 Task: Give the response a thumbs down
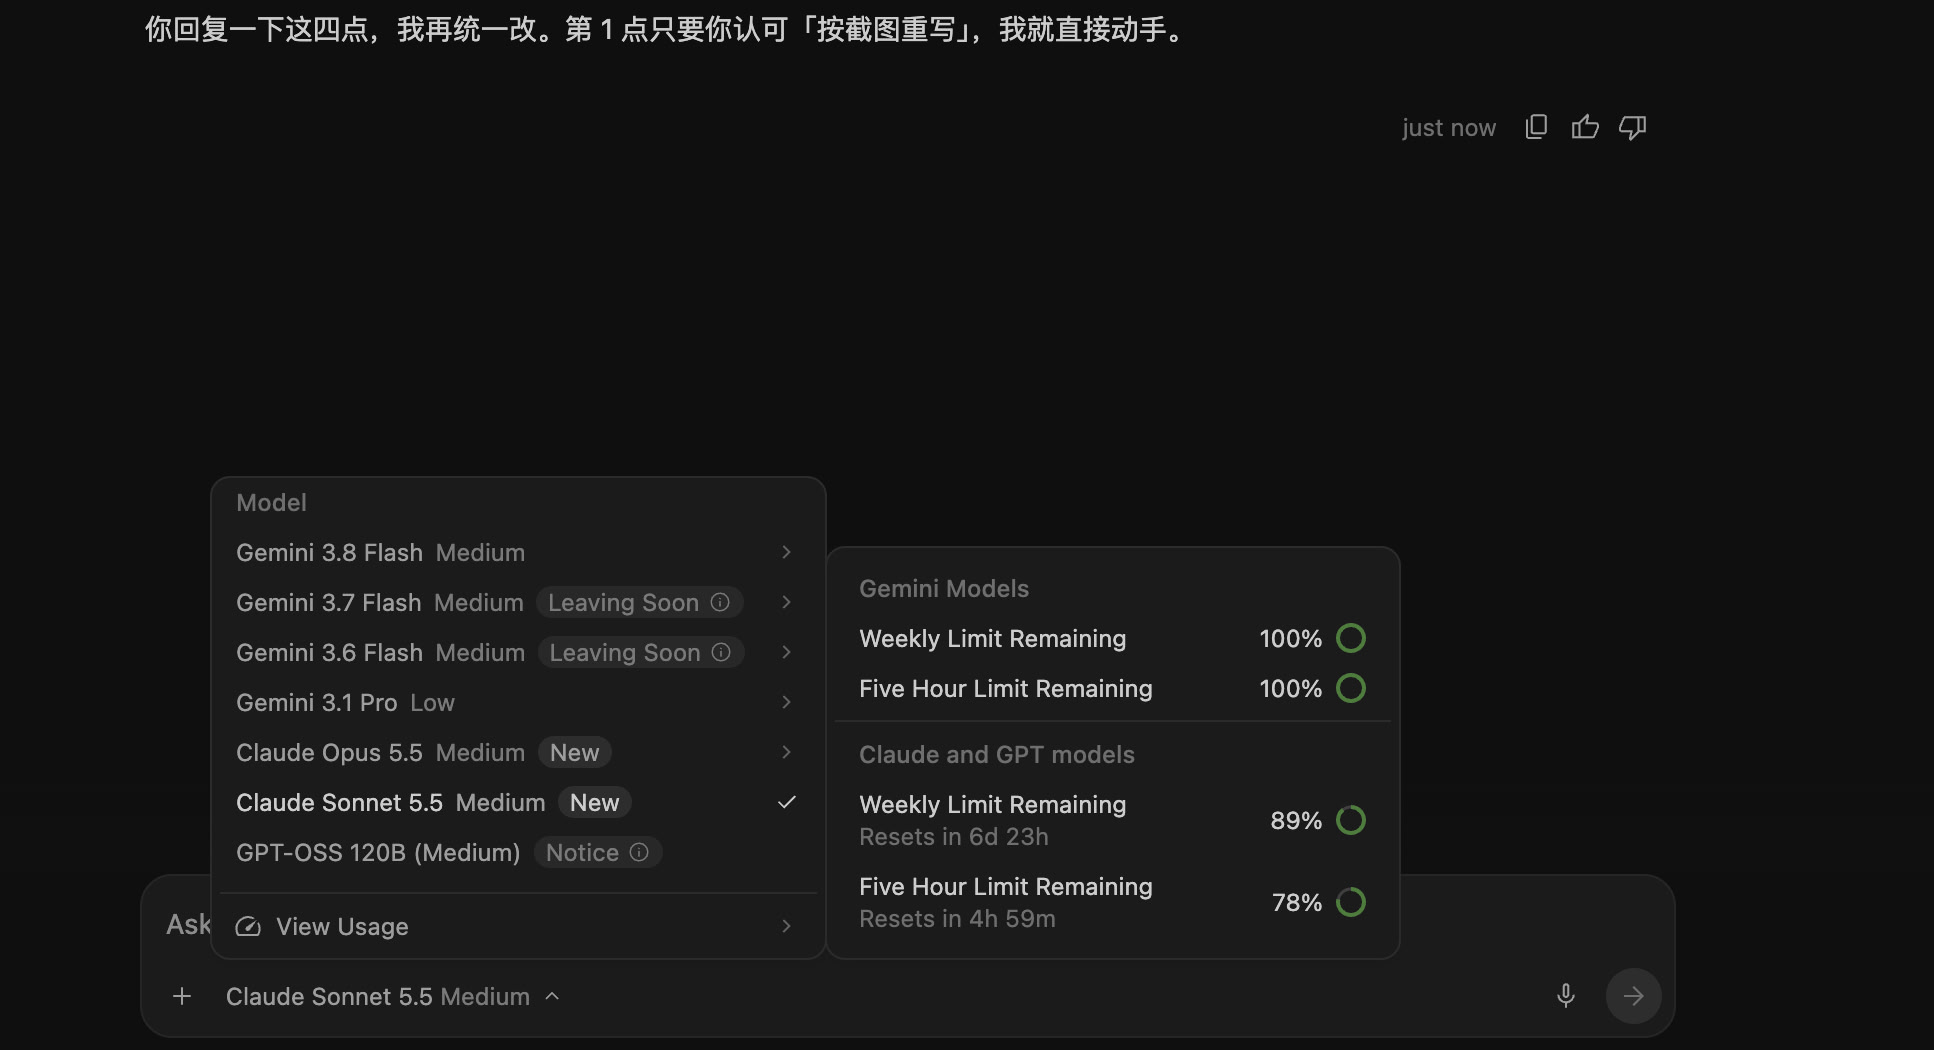[x=1633, y=127]
